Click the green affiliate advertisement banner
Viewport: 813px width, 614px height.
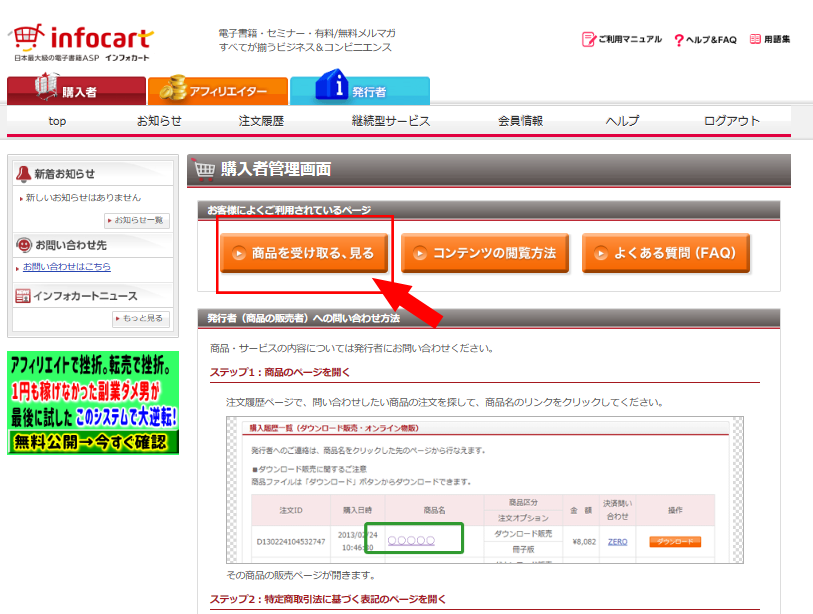[93, 402]
